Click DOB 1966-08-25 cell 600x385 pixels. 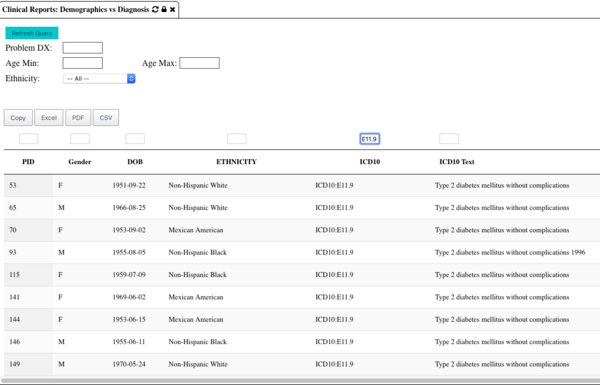(x=129, y=208)
